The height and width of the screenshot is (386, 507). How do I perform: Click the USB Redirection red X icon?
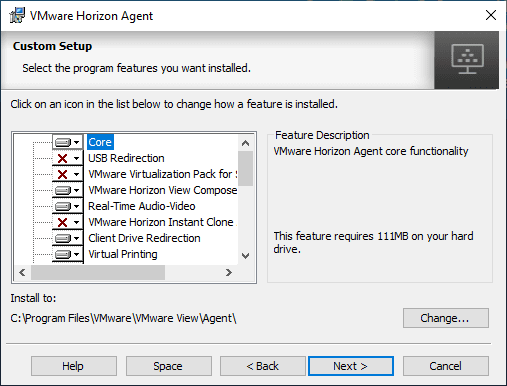tap(63, 158)
